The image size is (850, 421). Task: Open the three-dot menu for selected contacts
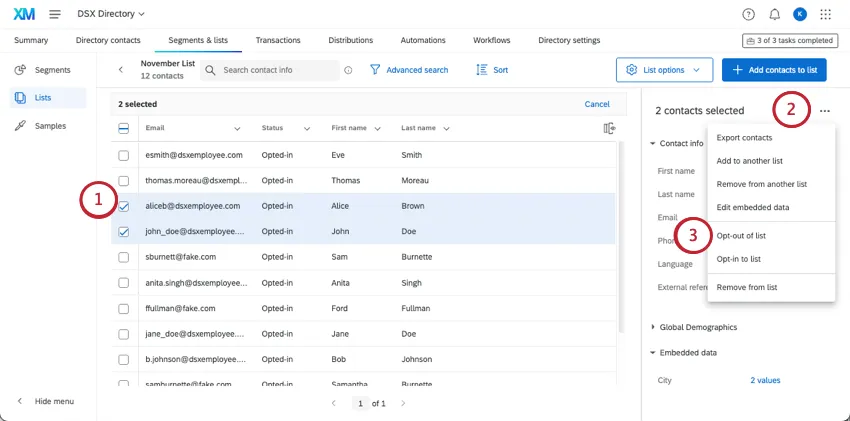(x=824, y=111)
